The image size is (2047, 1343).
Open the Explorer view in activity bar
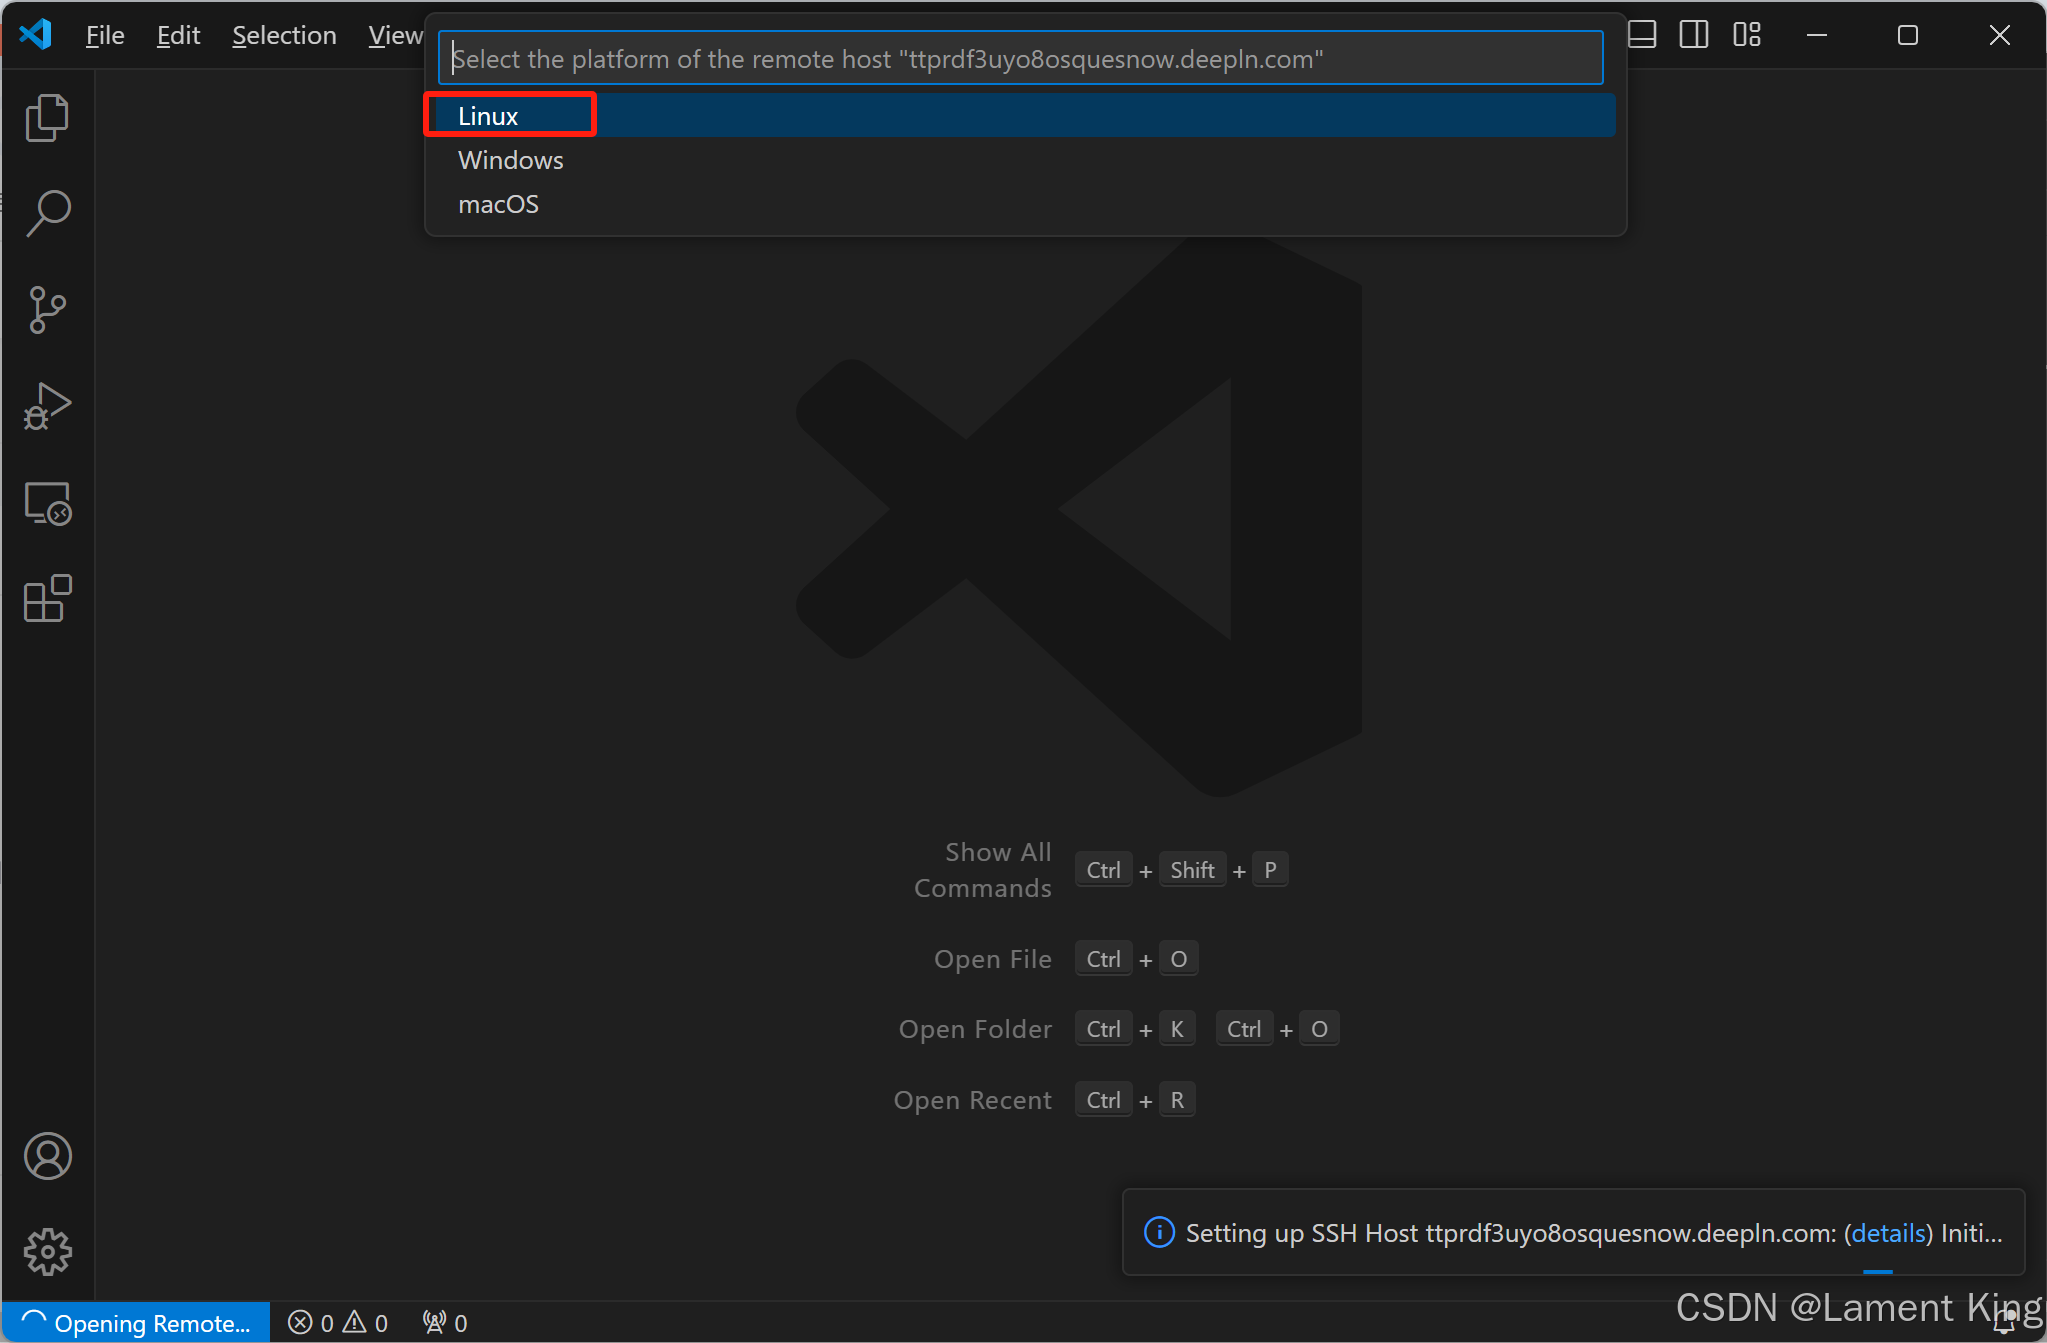pyautogui.click(x=47, y=118)
